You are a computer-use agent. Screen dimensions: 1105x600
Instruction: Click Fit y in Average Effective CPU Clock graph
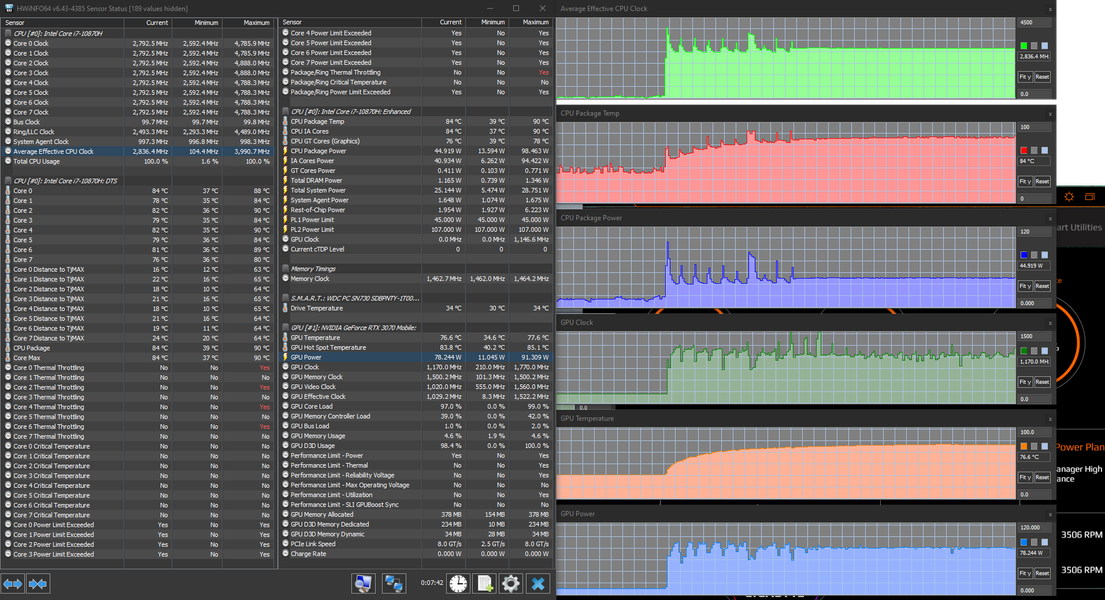tap(1025, 77)
